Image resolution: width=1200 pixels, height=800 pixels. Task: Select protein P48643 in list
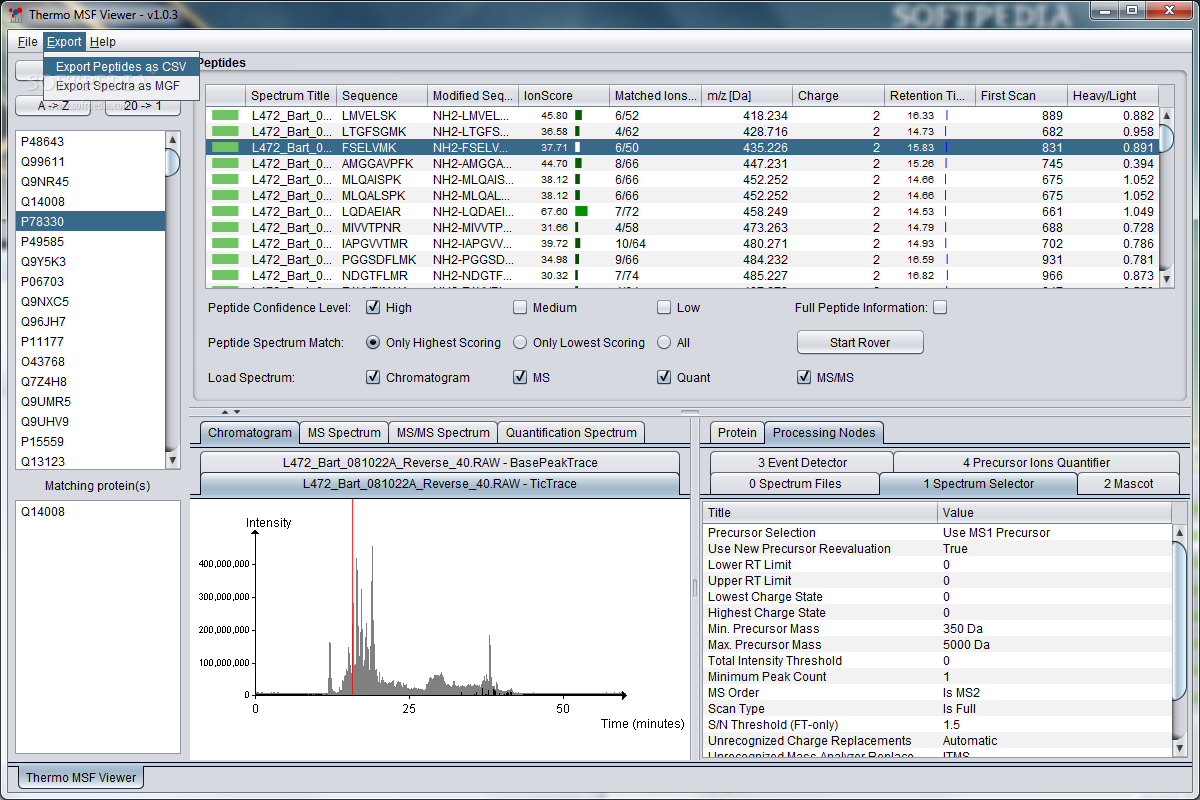tap(90, 142)
